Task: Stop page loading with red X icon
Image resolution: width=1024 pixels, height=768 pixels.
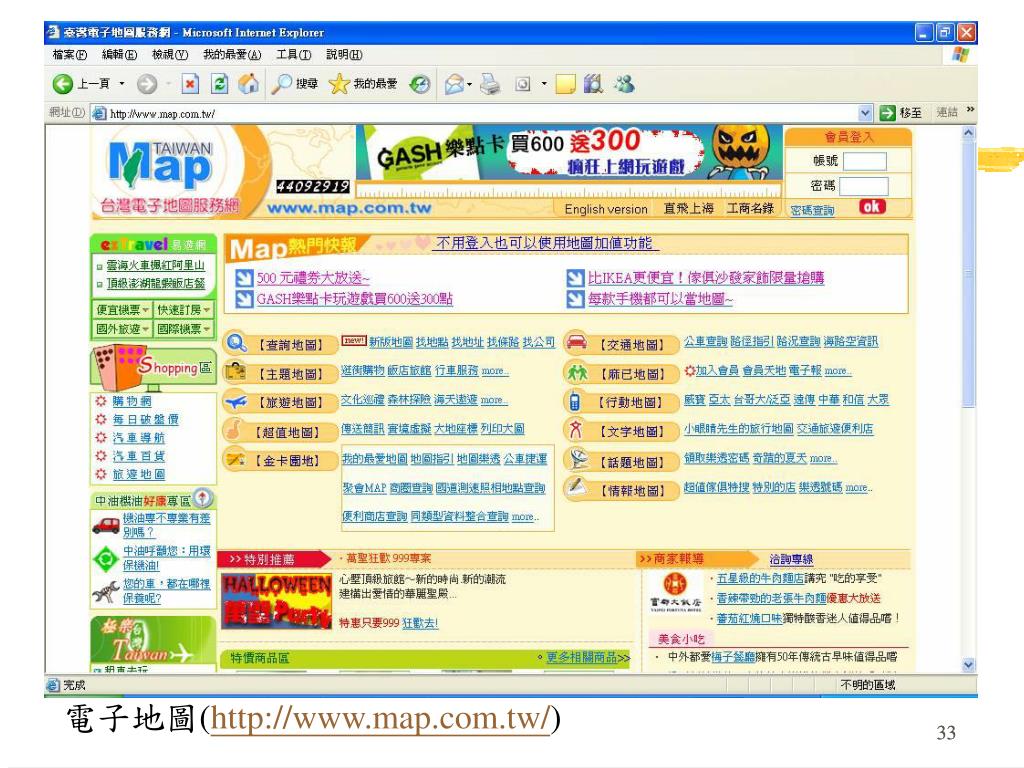Action: point(190,84)
